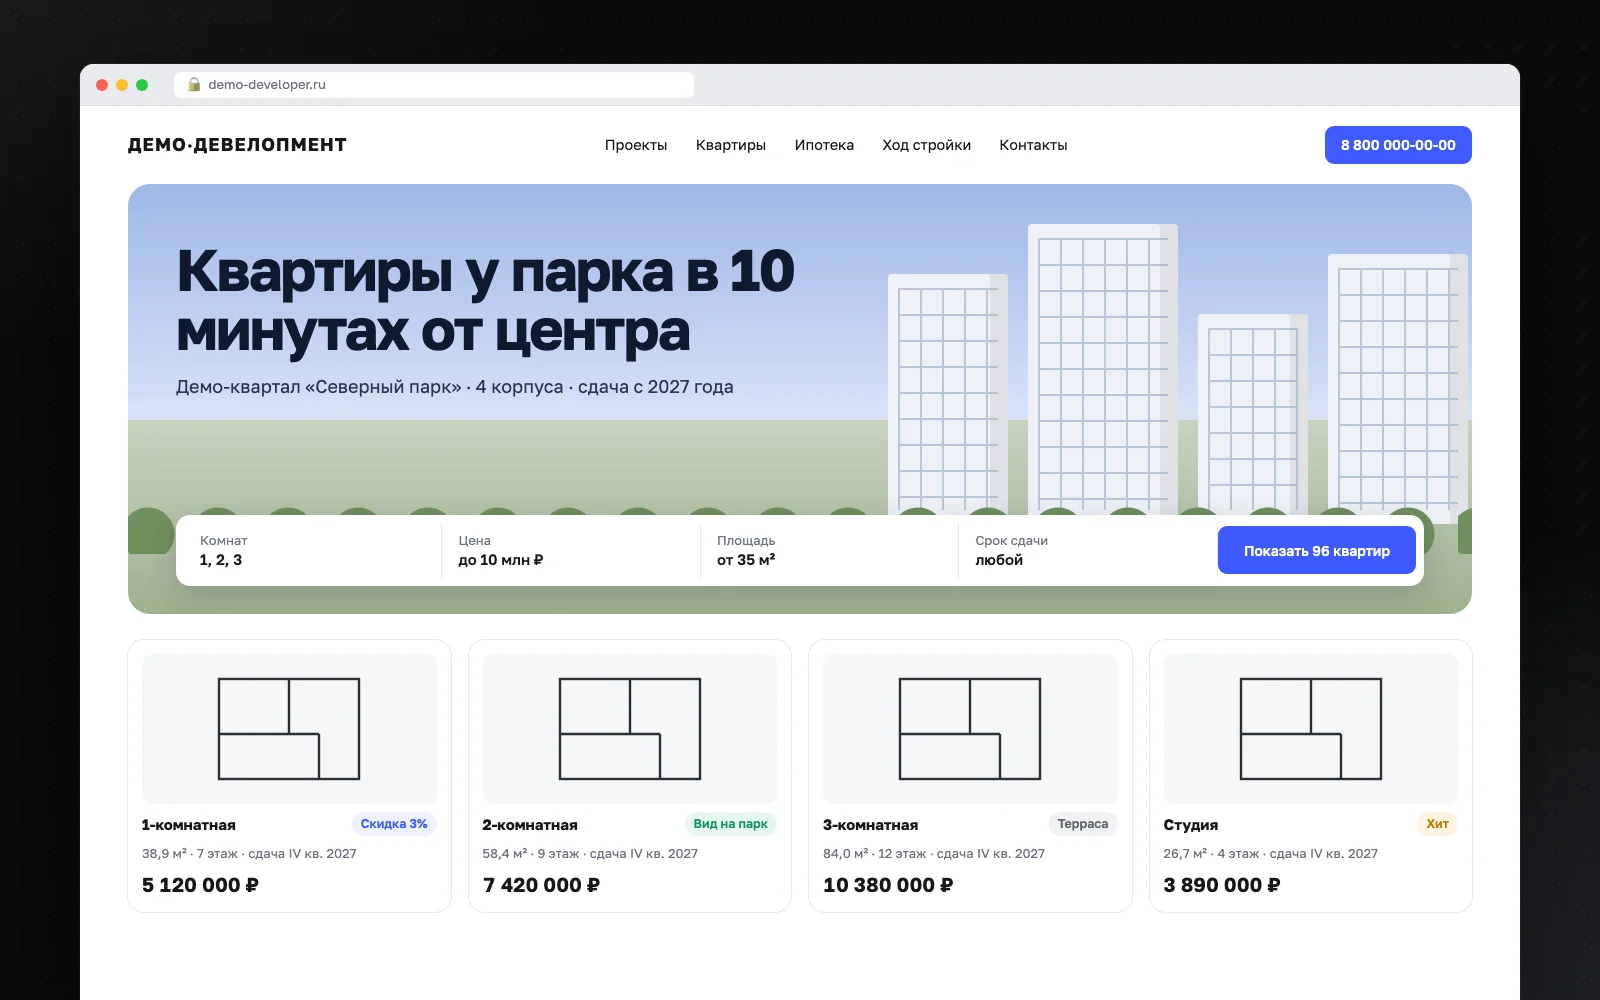Screen dimensions: 1600x1000
Task: Click the 2-комнатная card title
Action: pos(530,825)
